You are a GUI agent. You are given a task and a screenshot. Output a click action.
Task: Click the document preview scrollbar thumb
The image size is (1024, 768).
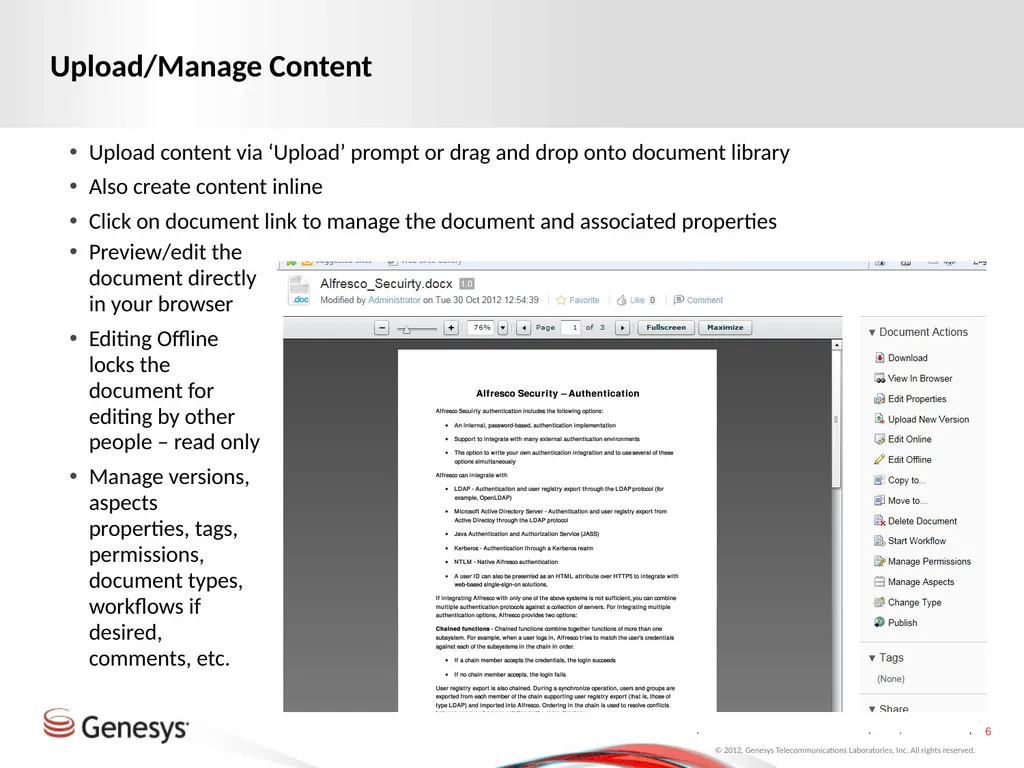837,419
